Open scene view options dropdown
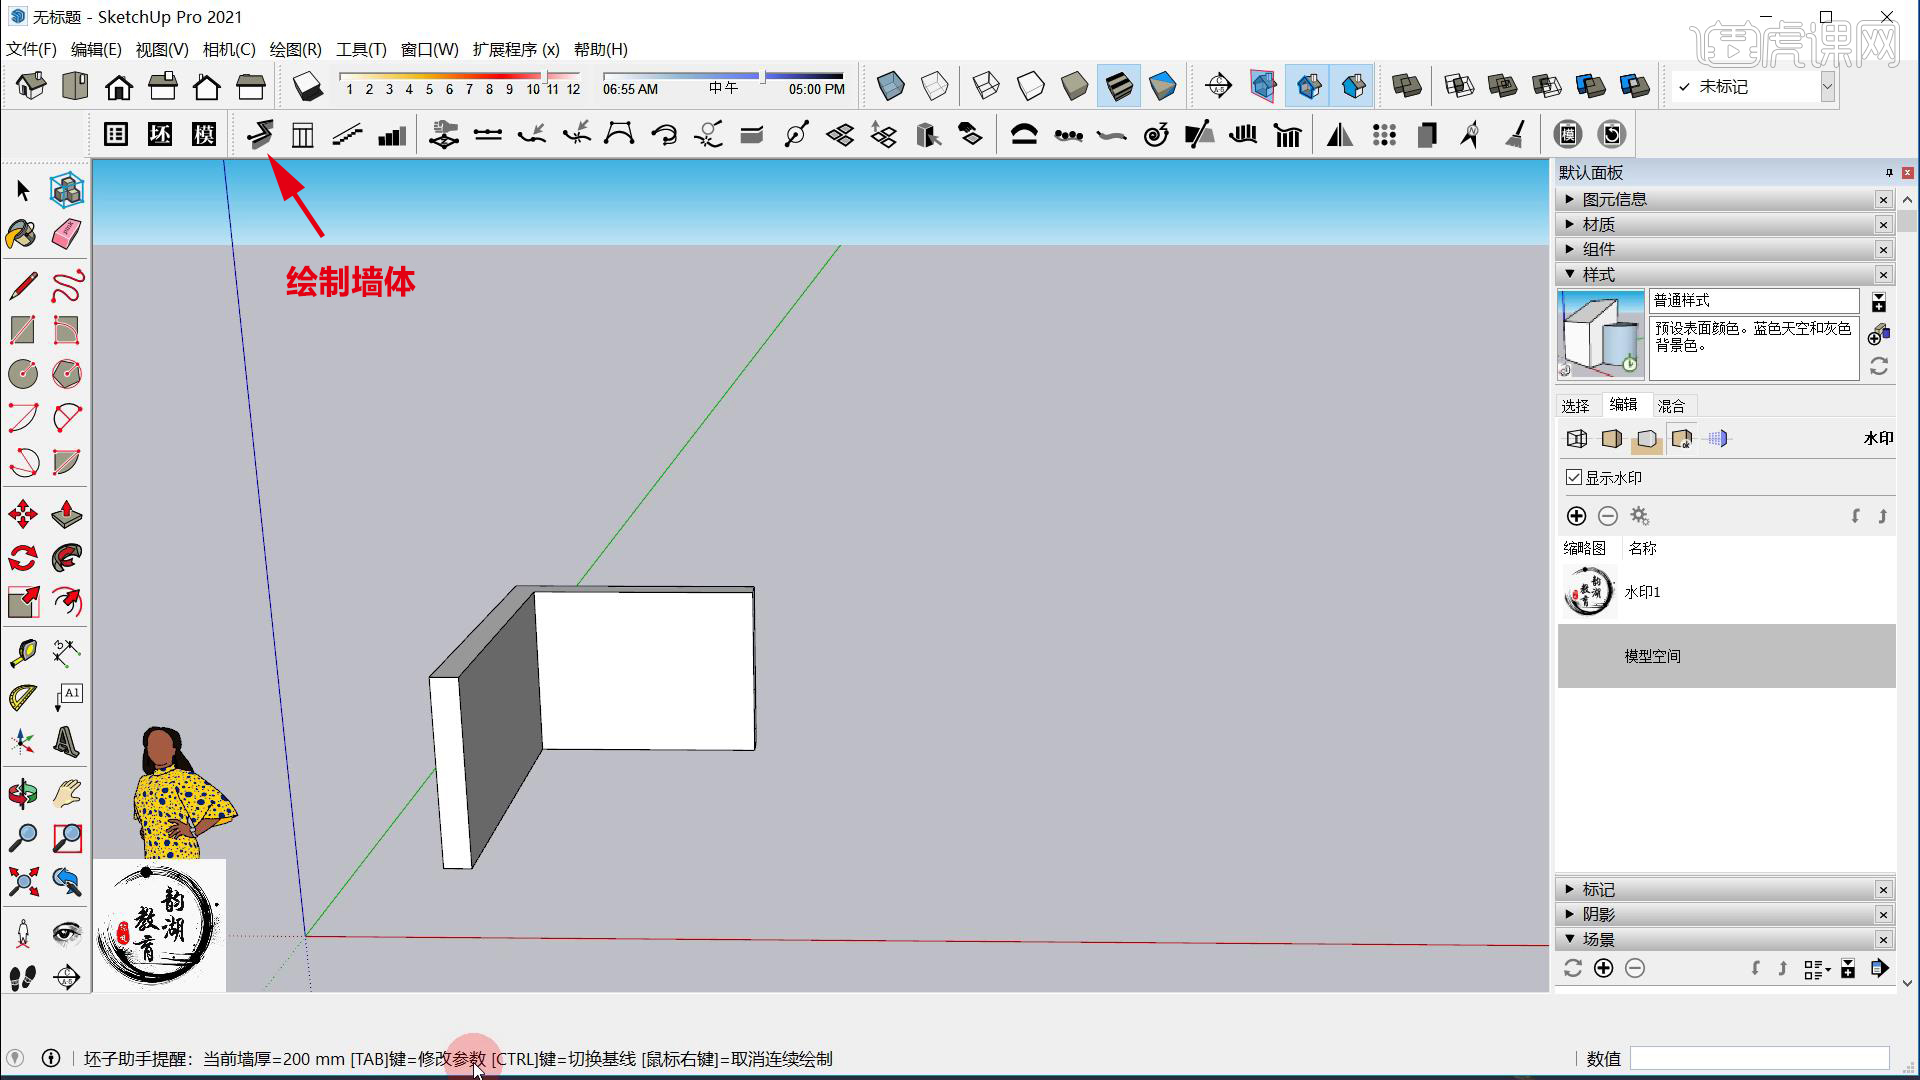 click(x=1816, y=969)
